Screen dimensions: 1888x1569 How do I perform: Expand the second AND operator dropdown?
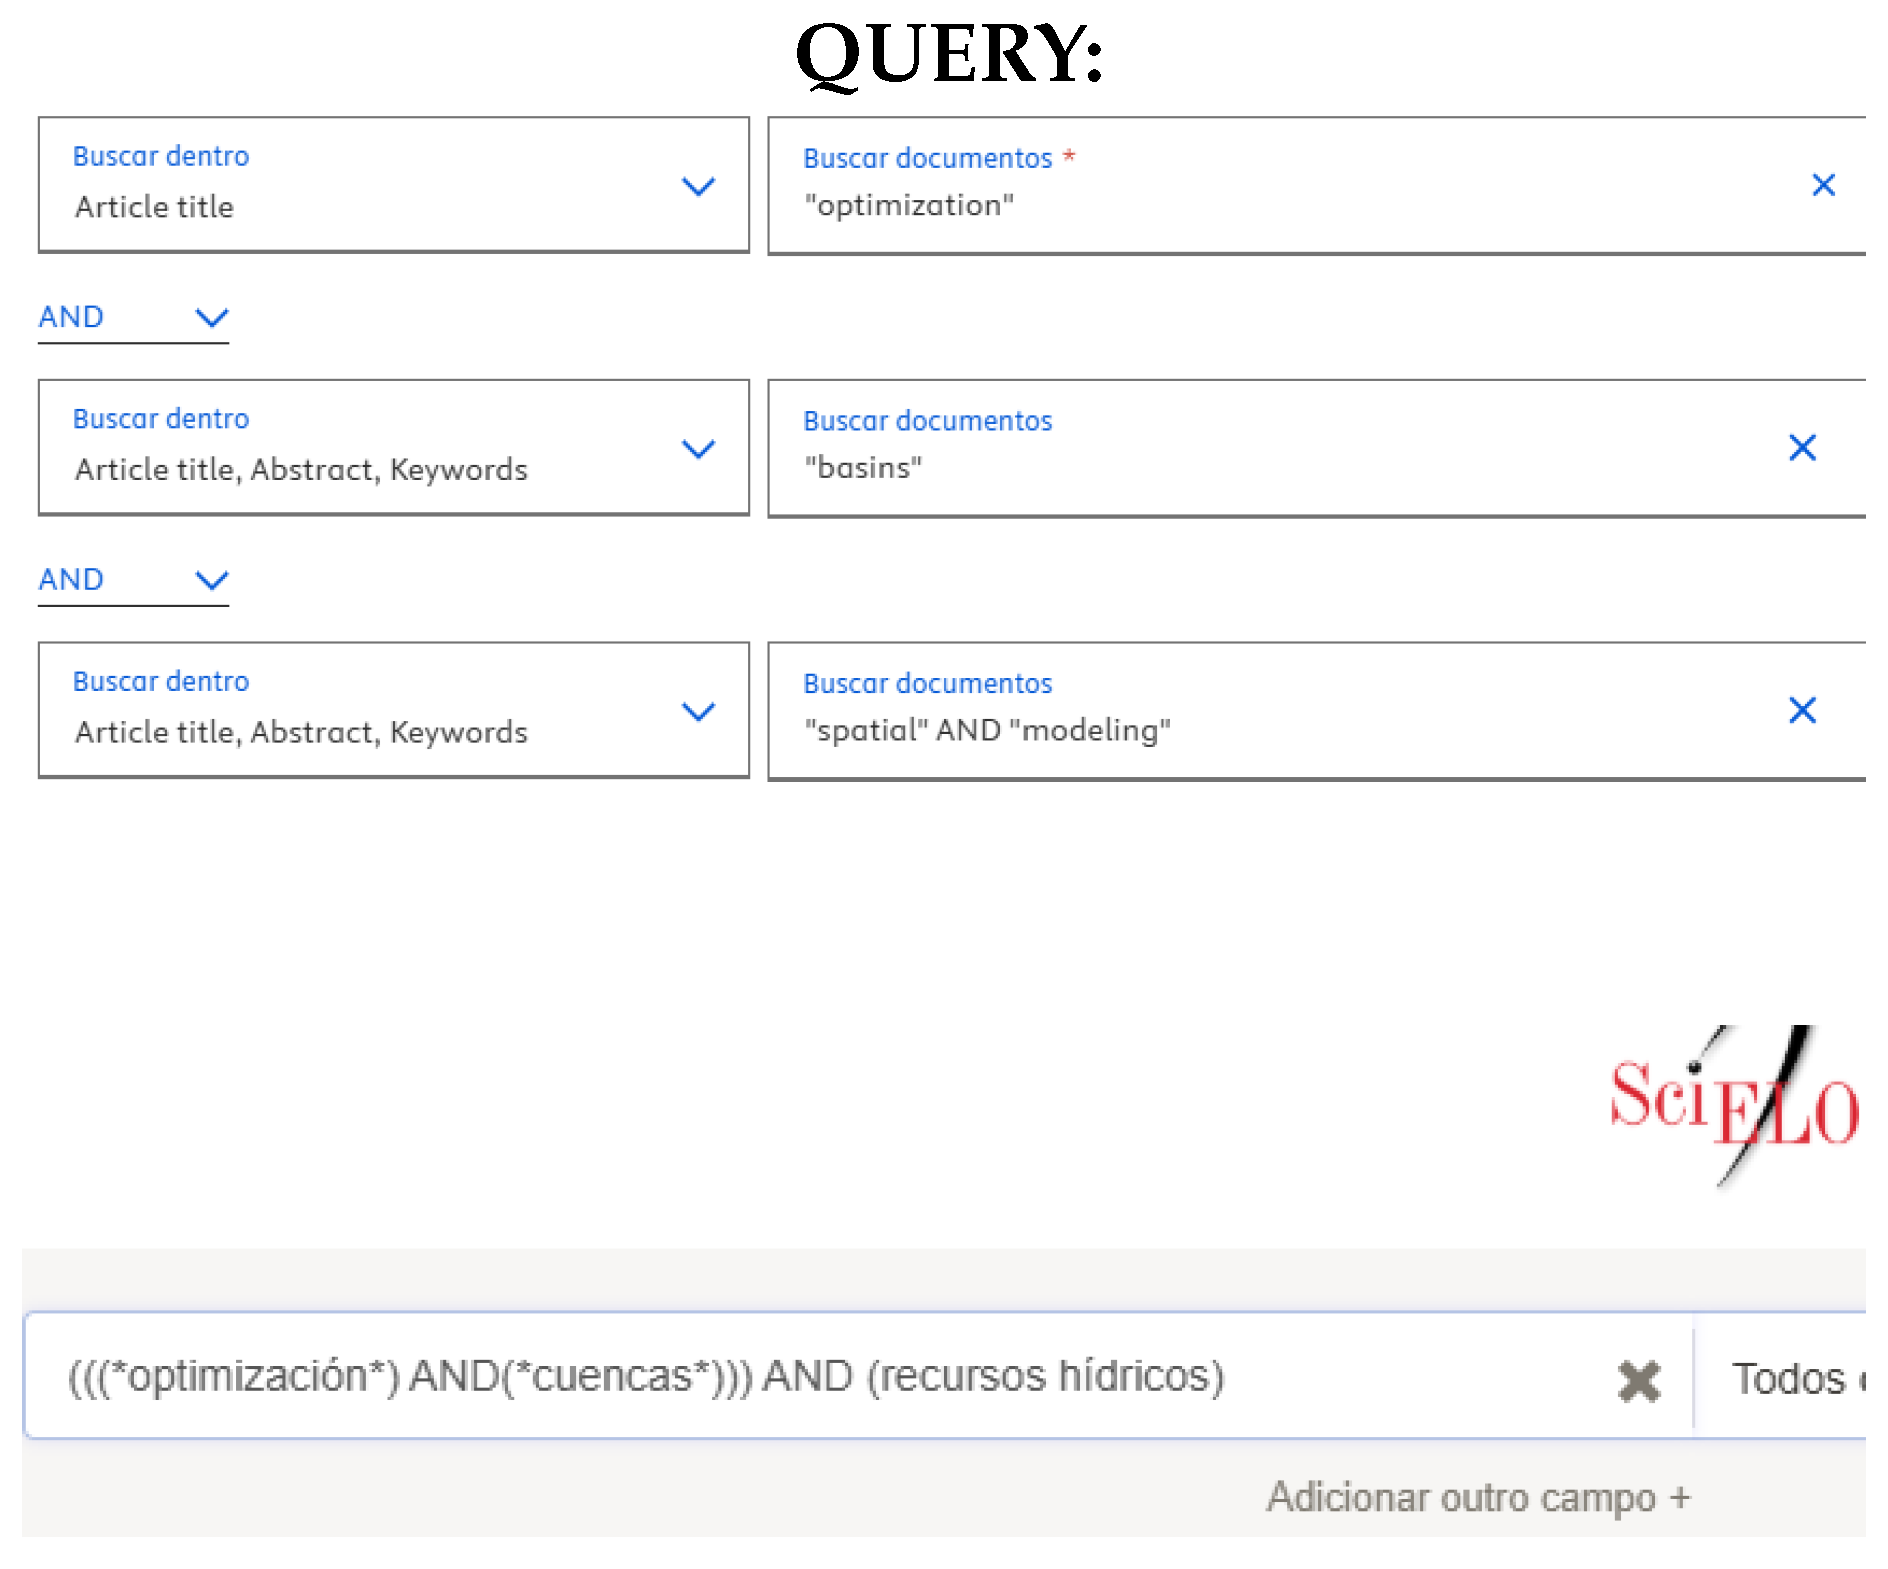(211, 580)
